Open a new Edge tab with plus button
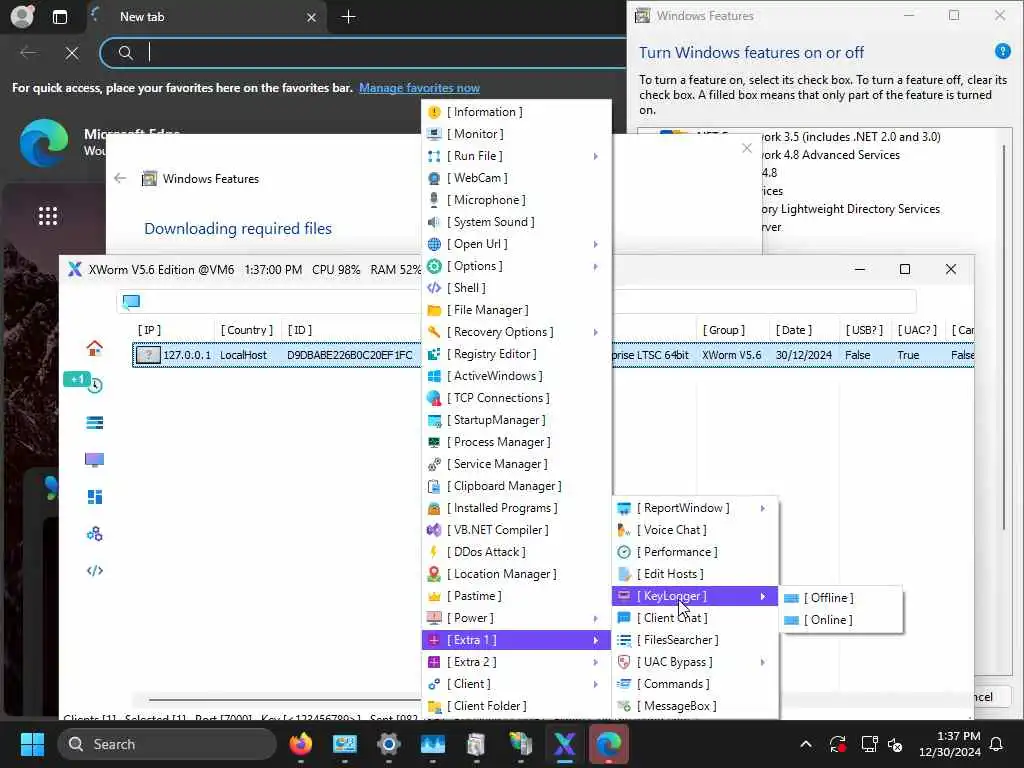Viewport: 1024px width, 768px height. (349, 17)
